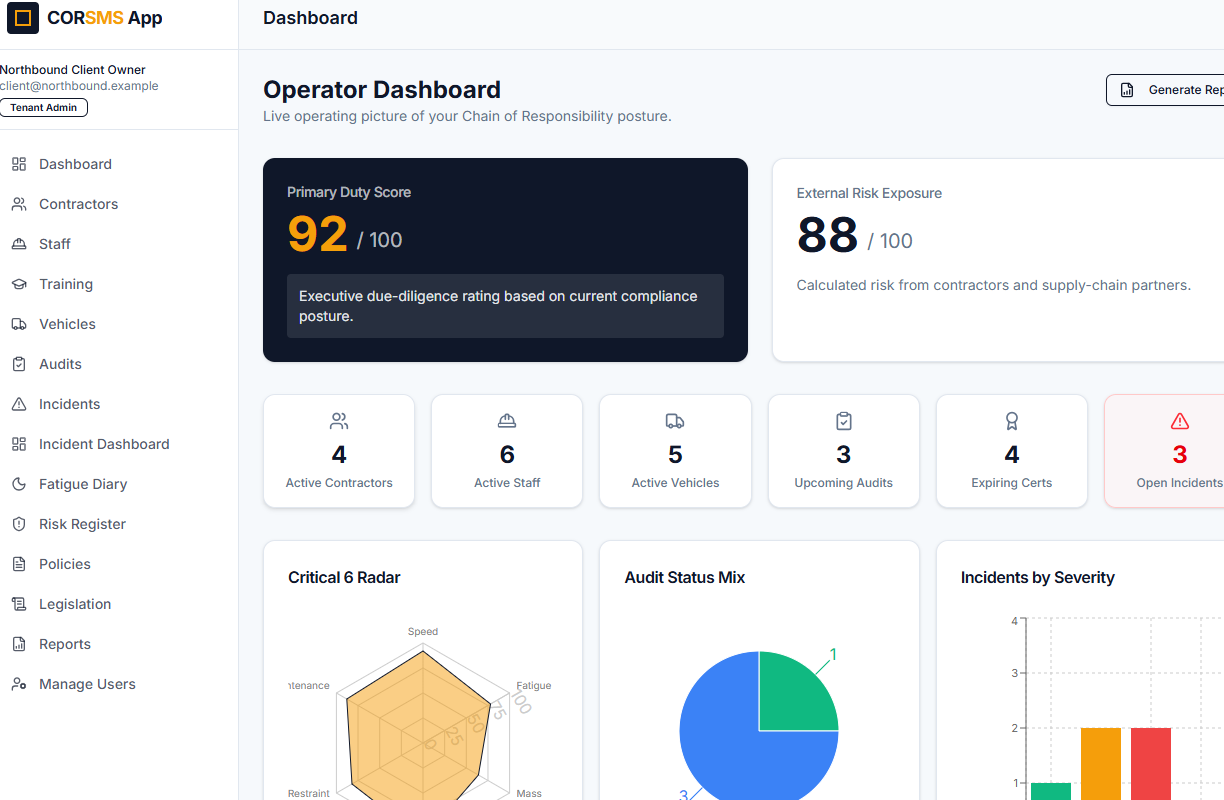Click the External Risk Exposure card

click(x=998, y=260)
